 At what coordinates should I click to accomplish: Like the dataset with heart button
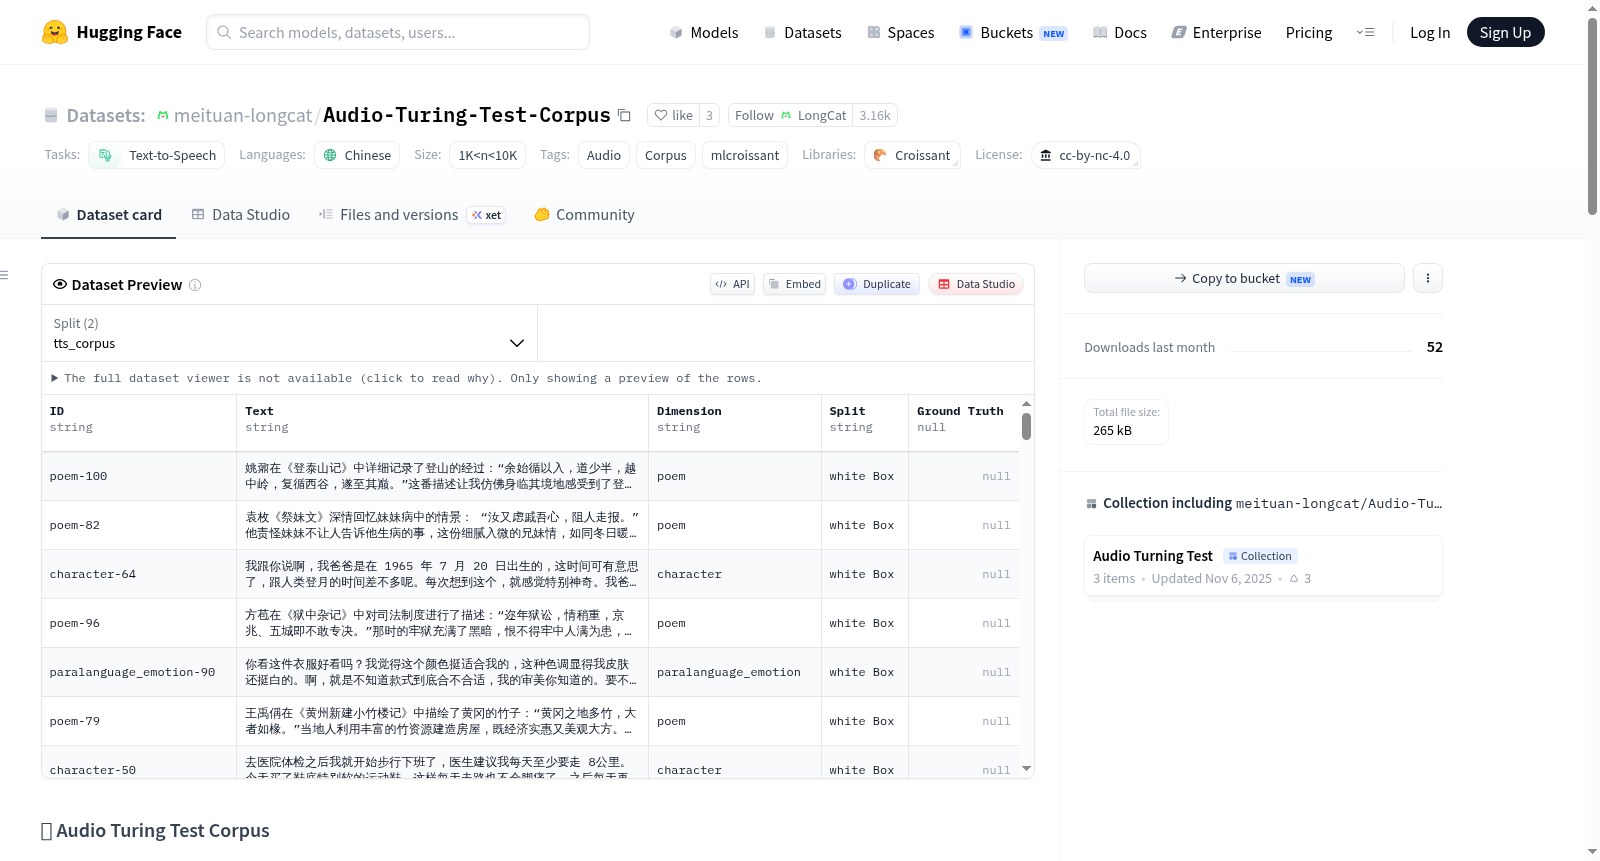(673, 115)
